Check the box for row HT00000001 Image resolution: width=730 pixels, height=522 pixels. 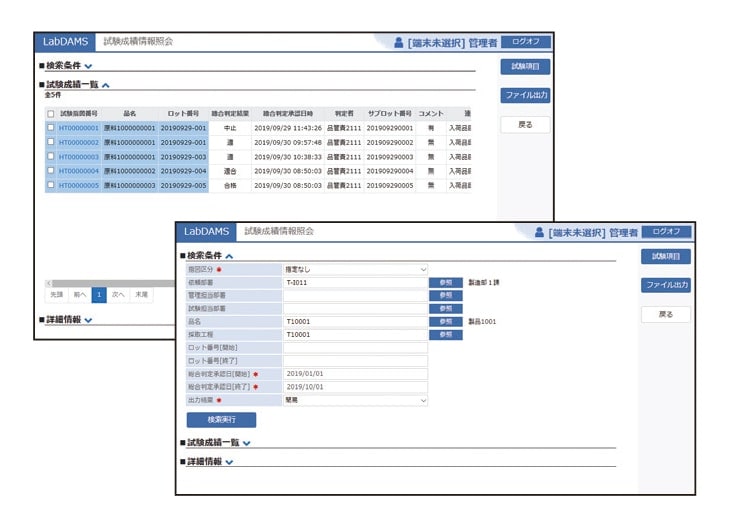pos(51,128)
